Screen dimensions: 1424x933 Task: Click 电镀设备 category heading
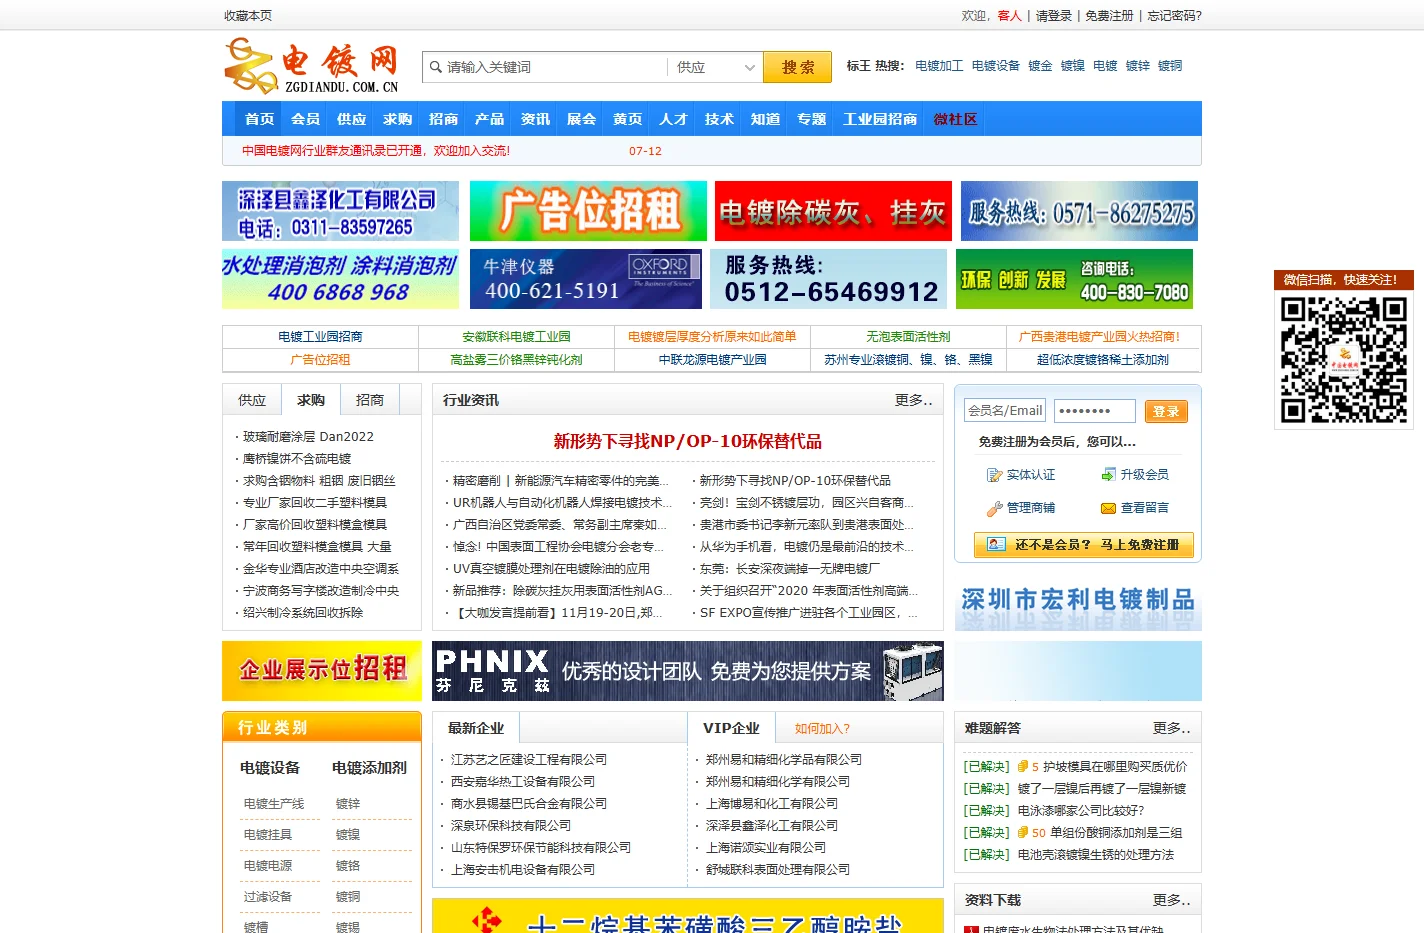point(270,768)
